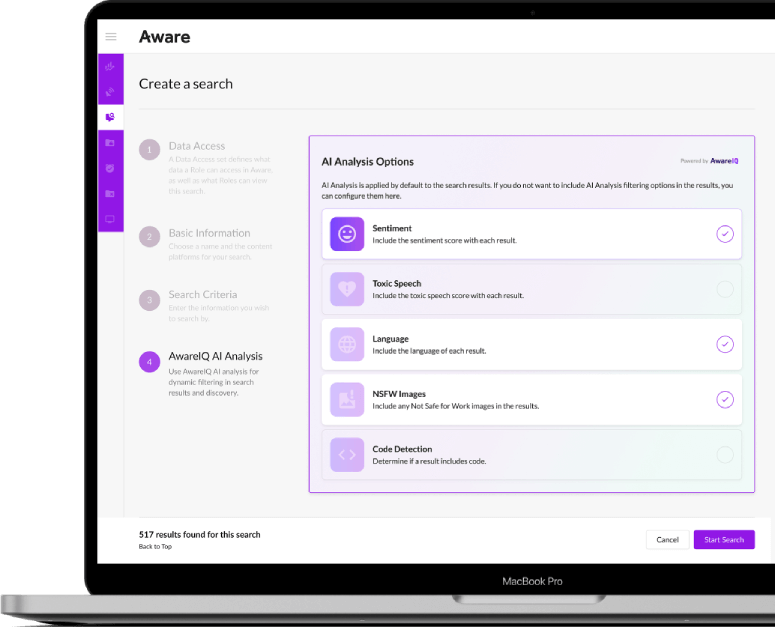Screen dimensions: 775x627
Task: Open the folder with X sidebar icon
Action: [x=110, y=194]
